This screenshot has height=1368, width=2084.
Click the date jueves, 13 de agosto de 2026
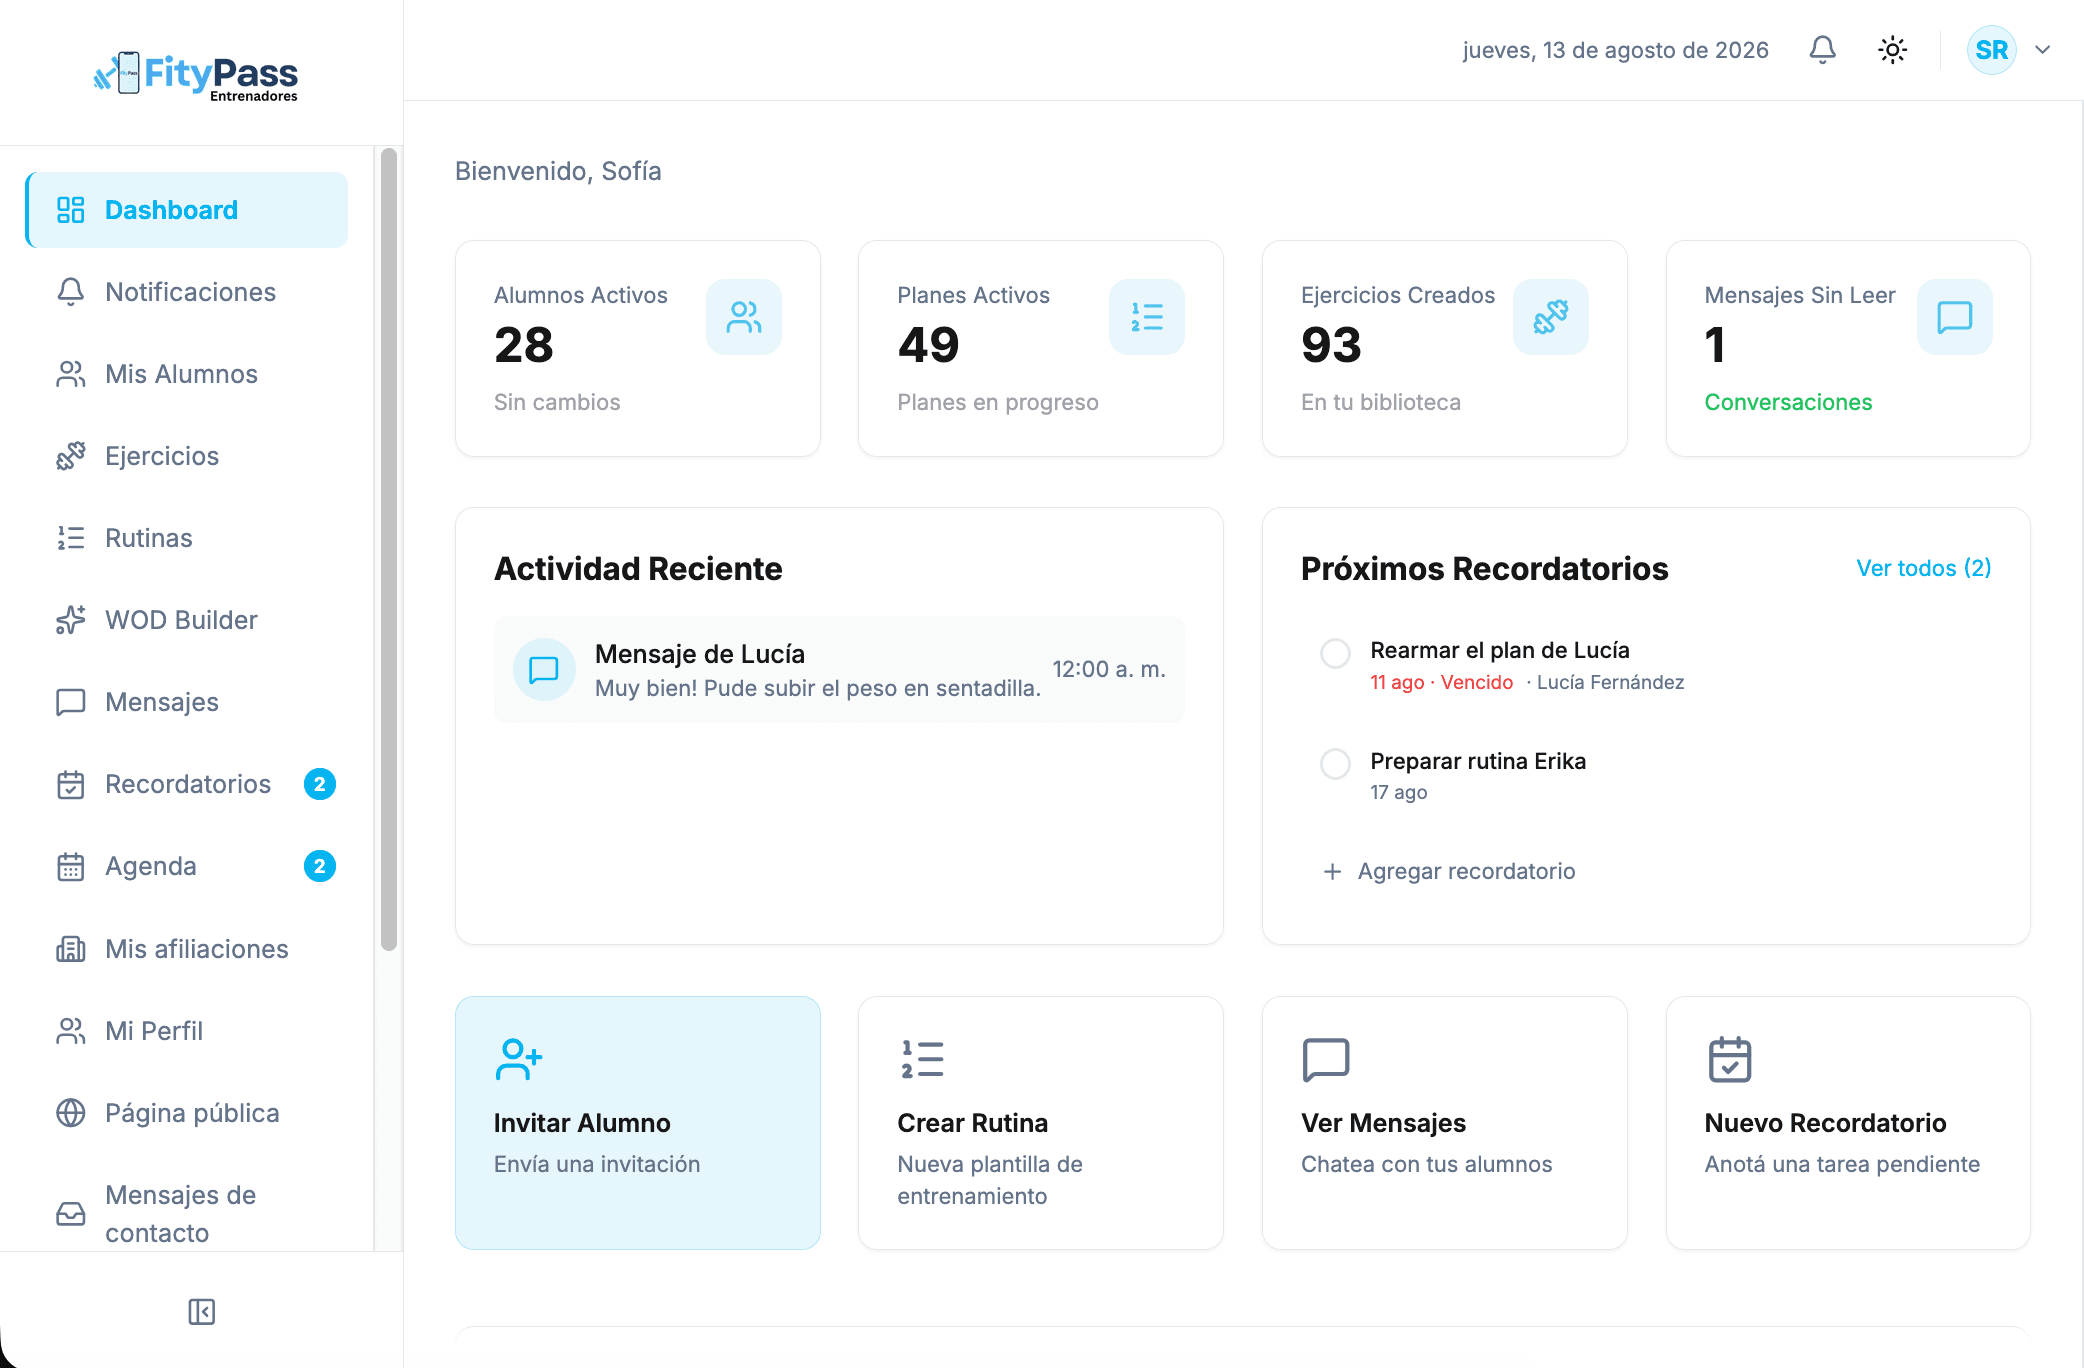pos(1615,50)
